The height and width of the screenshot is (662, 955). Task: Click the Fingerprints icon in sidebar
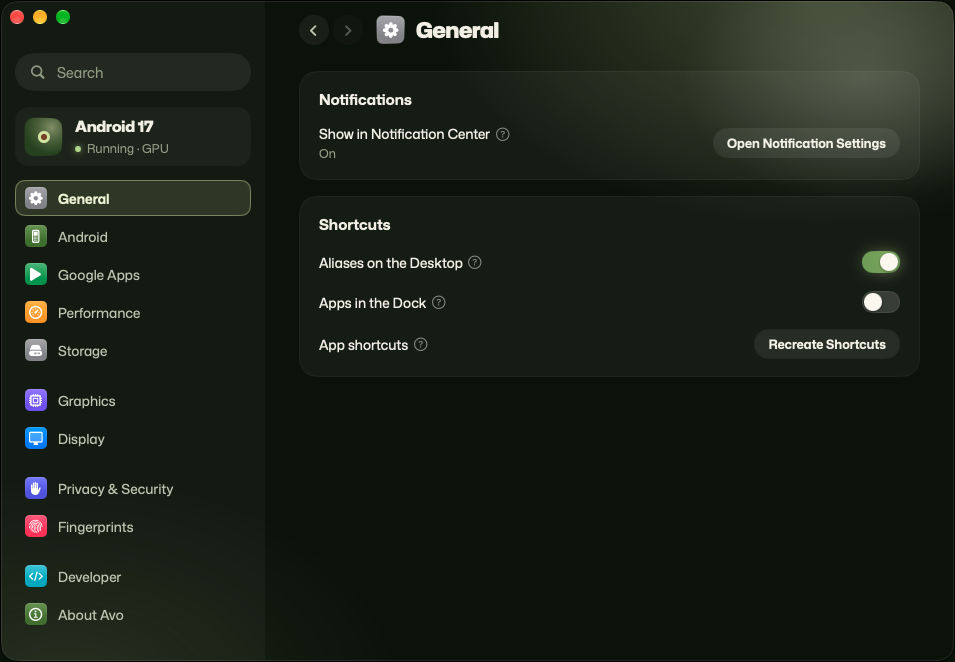[x=36, y=527]
